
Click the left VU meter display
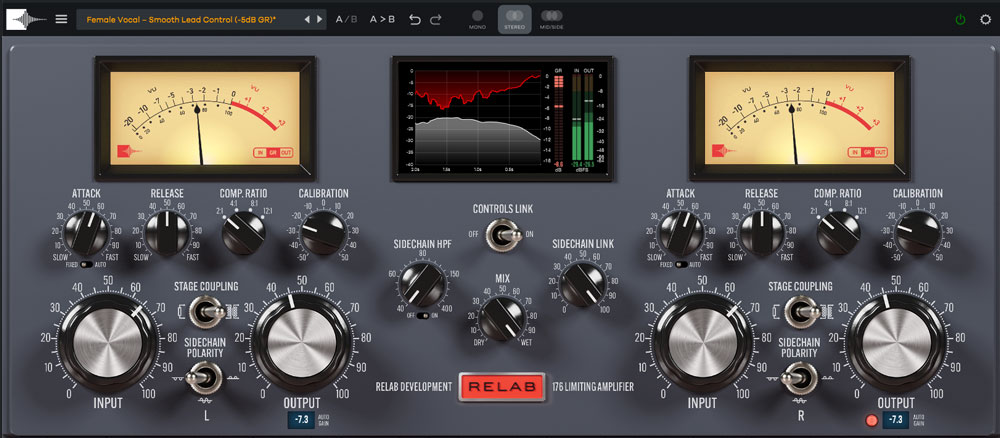[205, 118]
